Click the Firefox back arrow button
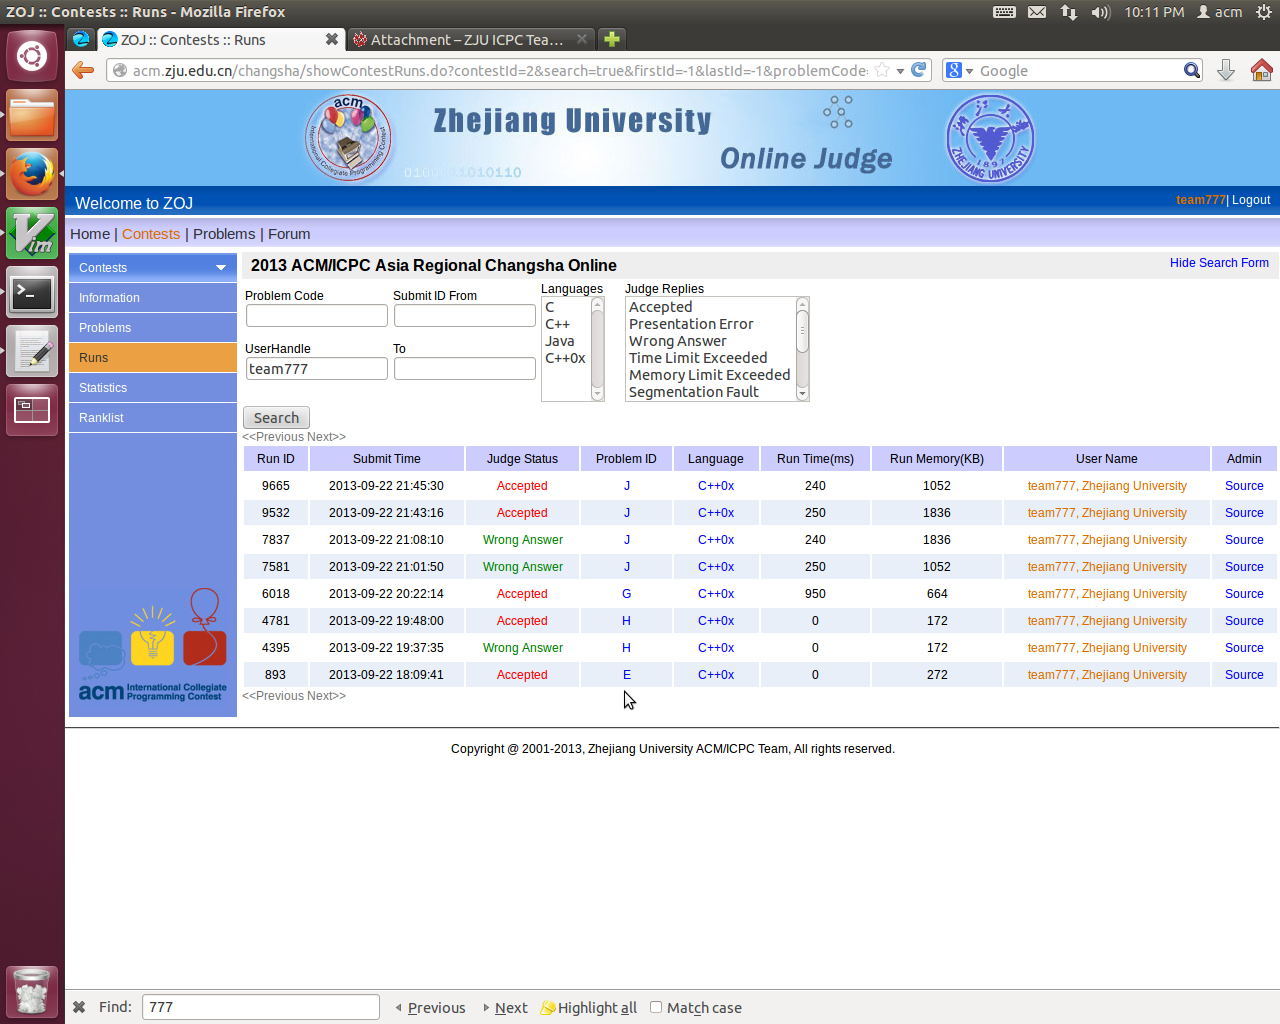The height and width of the screenshot is (1024, 1280). 83,70
